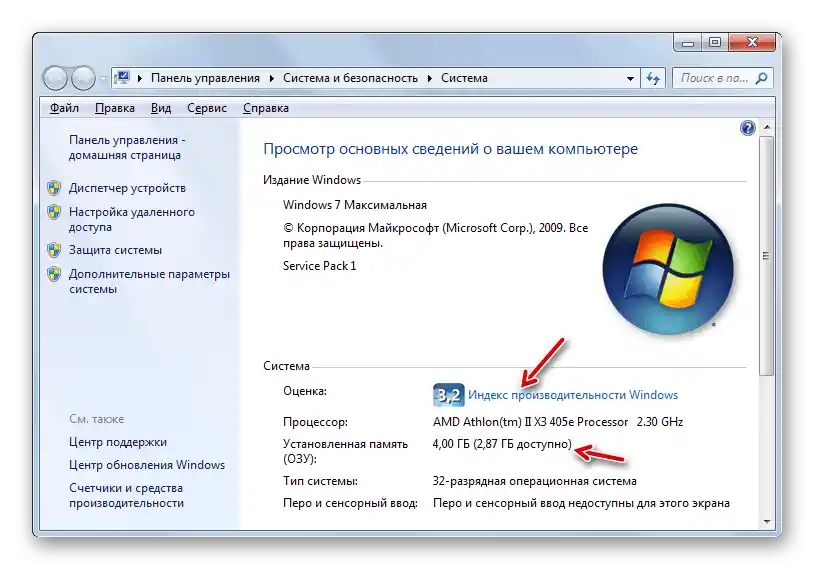This screenshot has width=815, height=570.
Task: Open Индекс производительности Windows link
Action: [x=573, y=395]
